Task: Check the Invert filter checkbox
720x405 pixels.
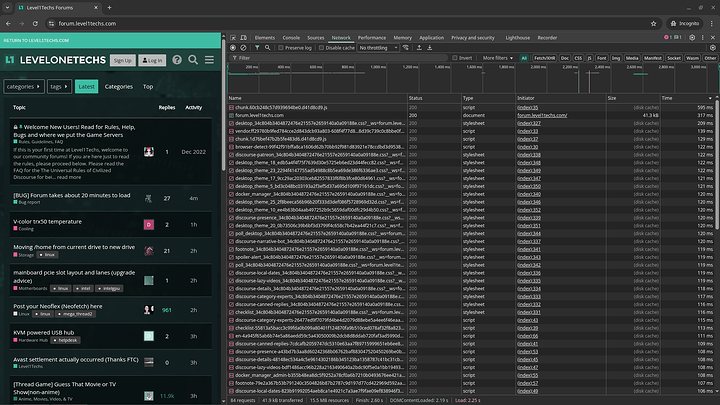Action: pyautogui.click(x=455, y=58)
